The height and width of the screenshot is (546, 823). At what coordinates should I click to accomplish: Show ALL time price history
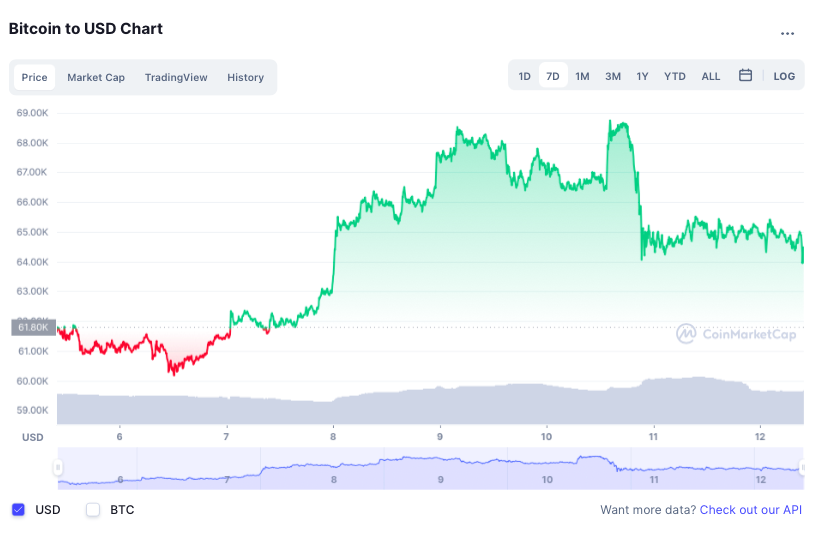point(710,76)
